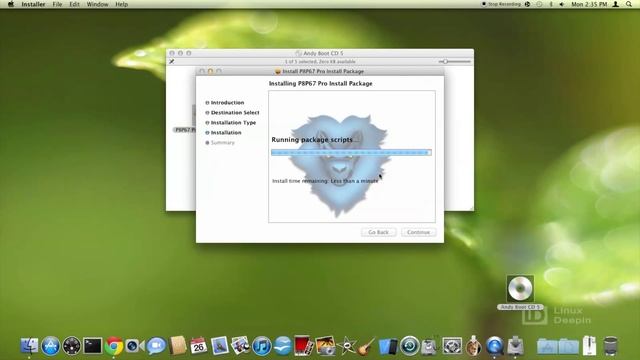The width and height of the screenshot is (640, 360).
Task: Launch iChat speech-bubble icon in dock
Action: [156, 346]
